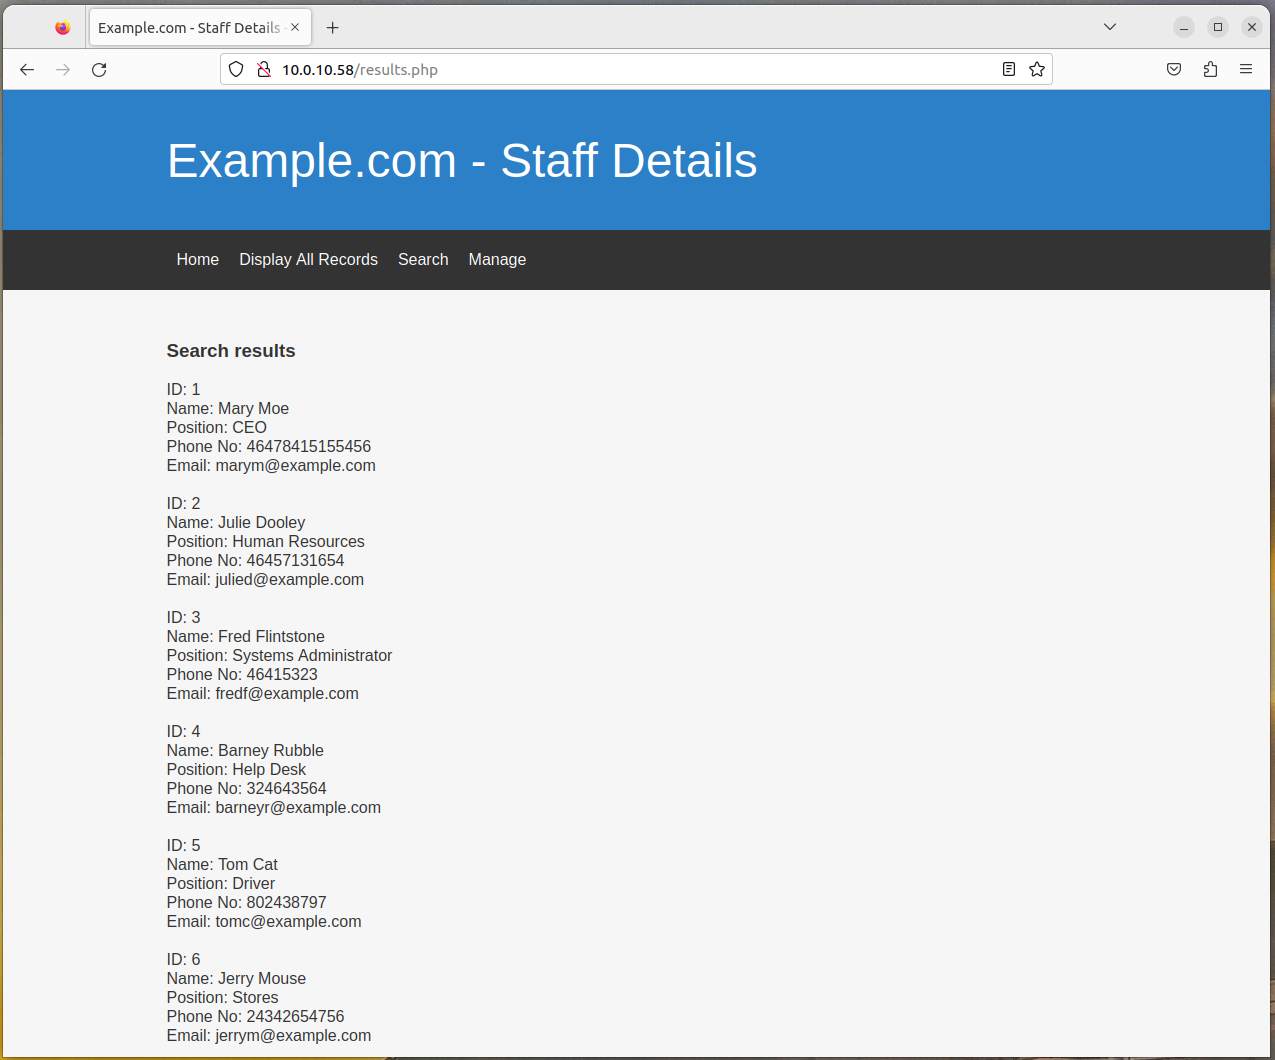Click the forward navigation arrow
Screen dimensions: 1275x1060
click(x=63, y=69)
